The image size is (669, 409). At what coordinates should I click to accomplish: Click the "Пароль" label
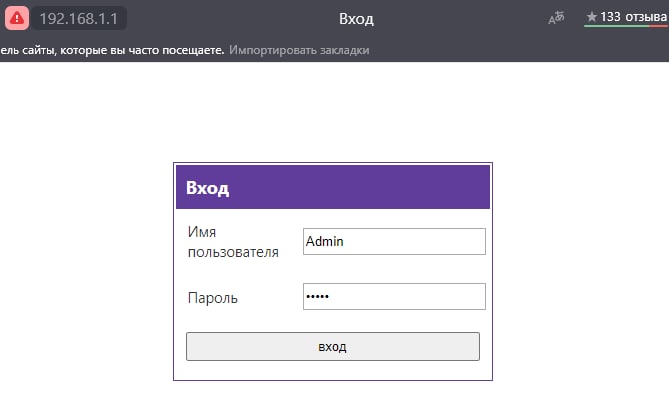coord(212,298)
